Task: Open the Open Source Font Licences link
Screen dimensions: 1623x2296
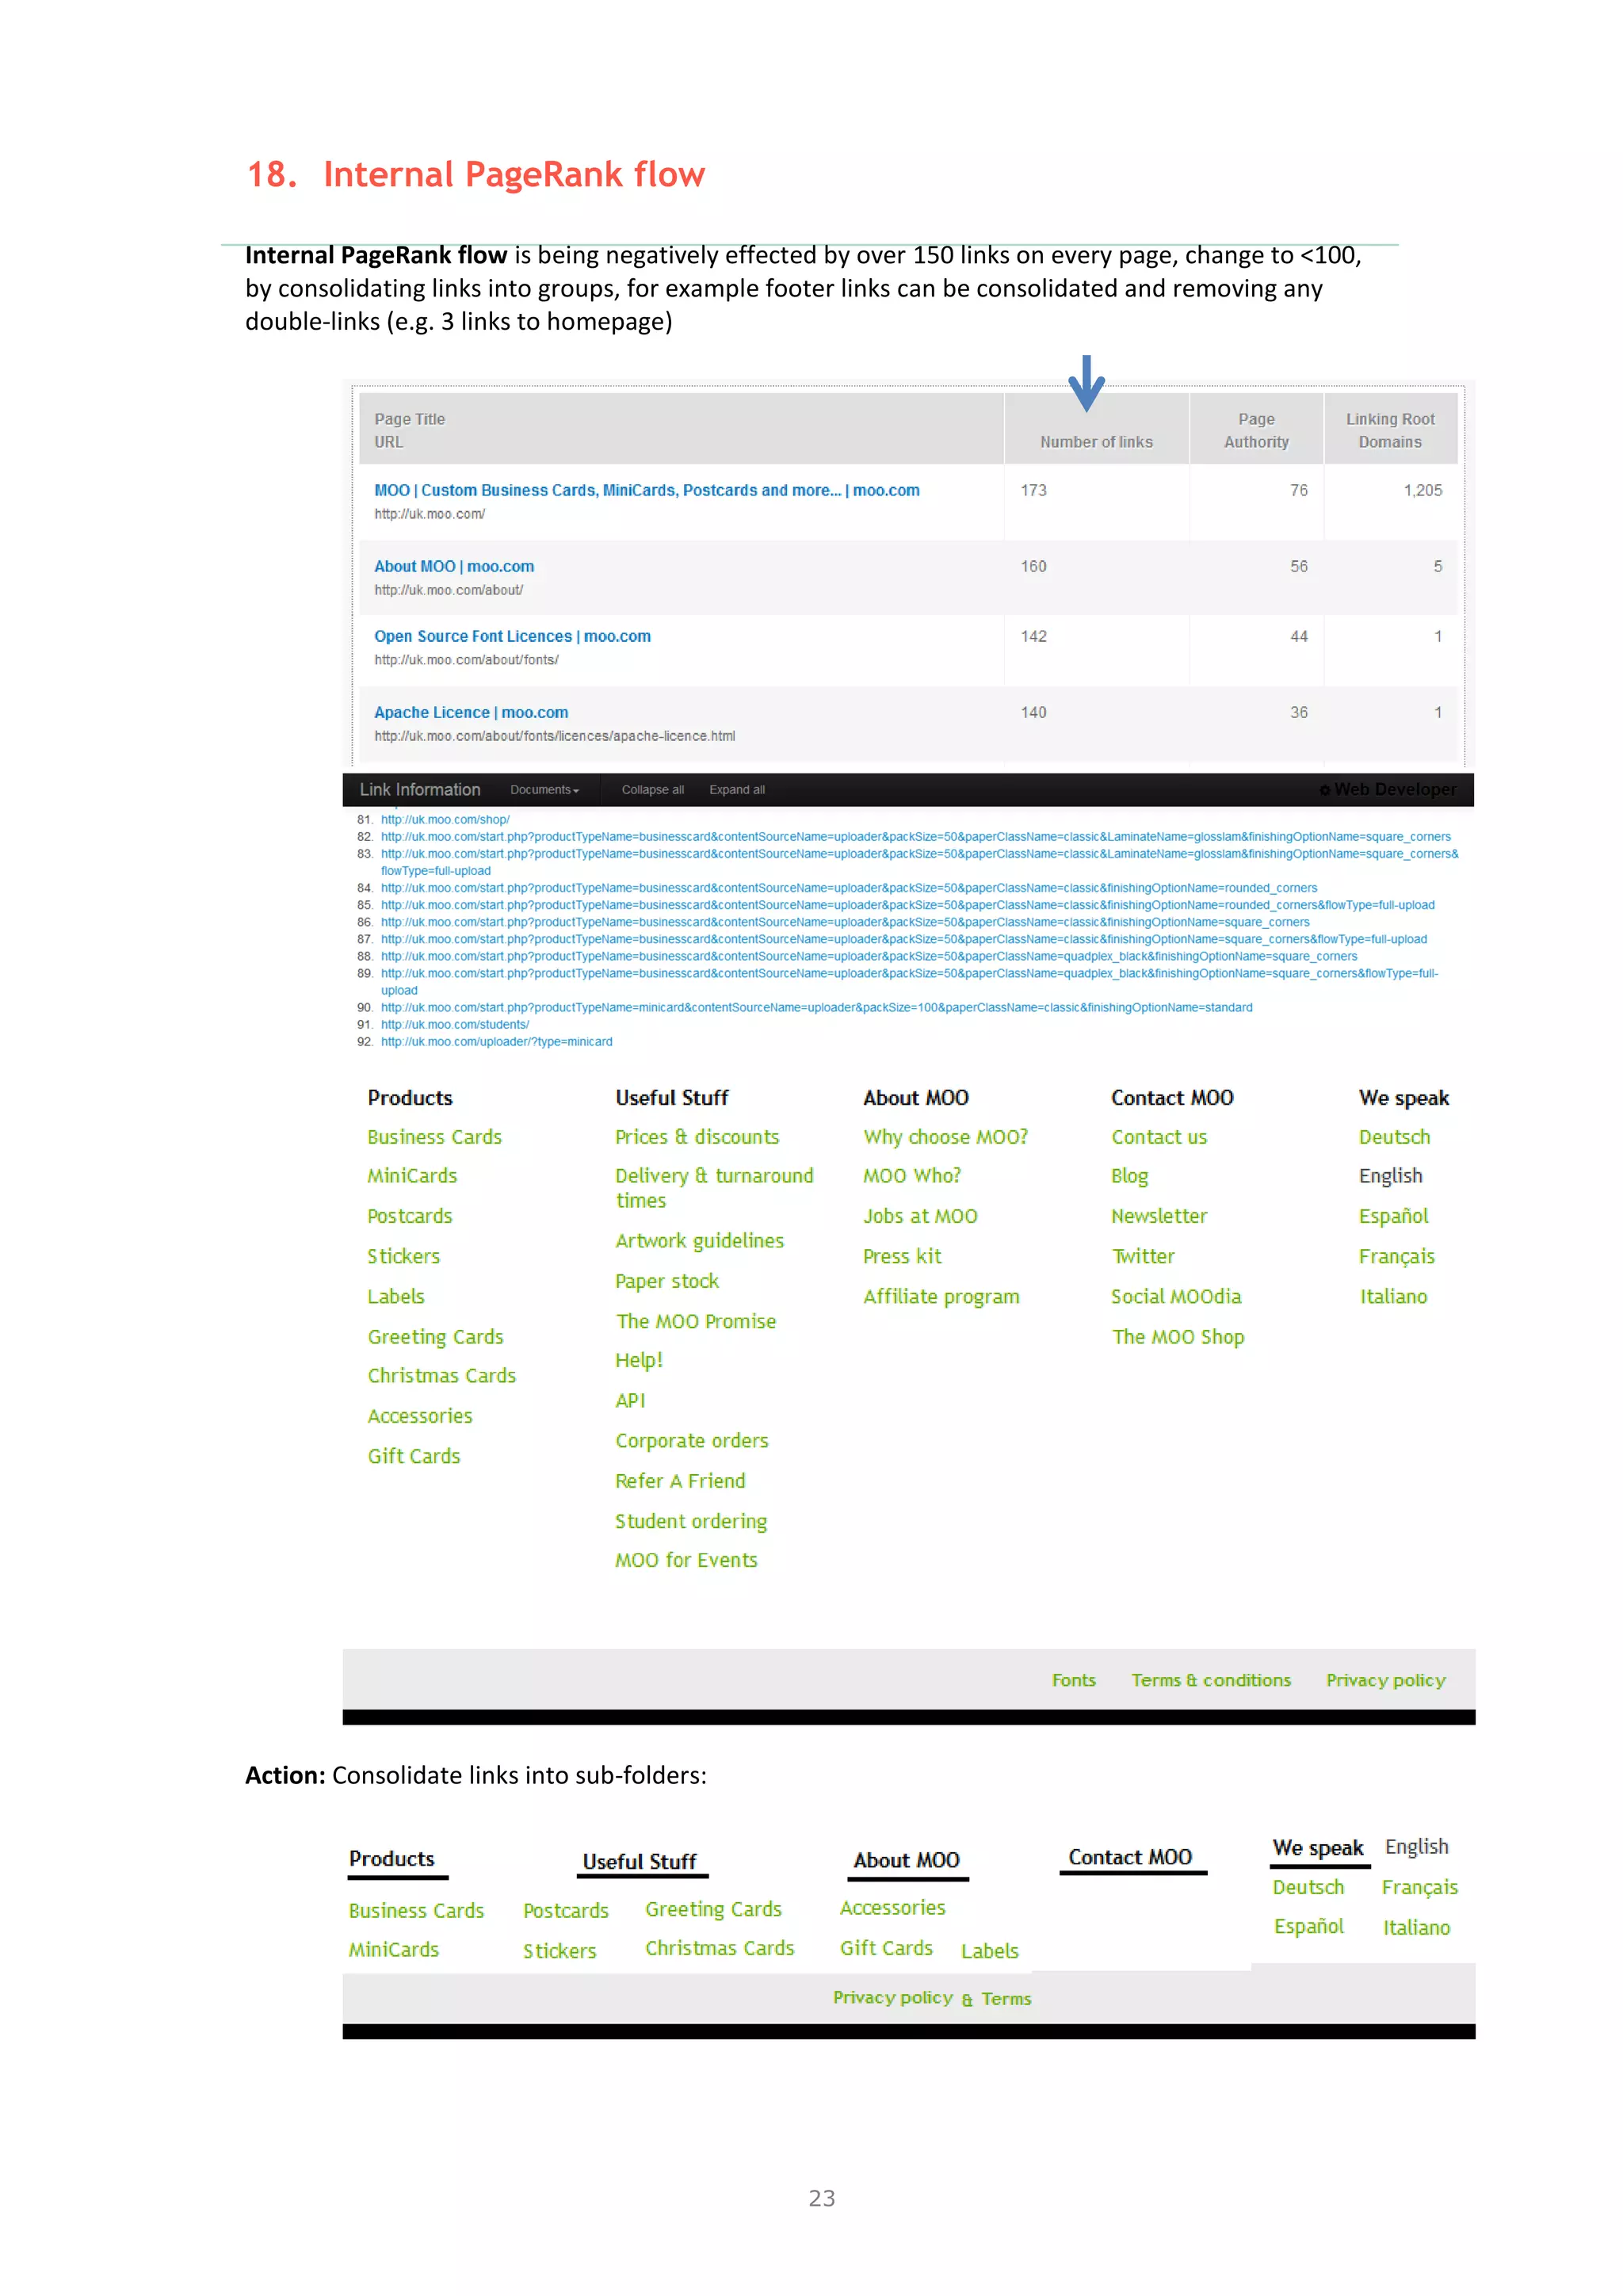Action: coord(512,636)
